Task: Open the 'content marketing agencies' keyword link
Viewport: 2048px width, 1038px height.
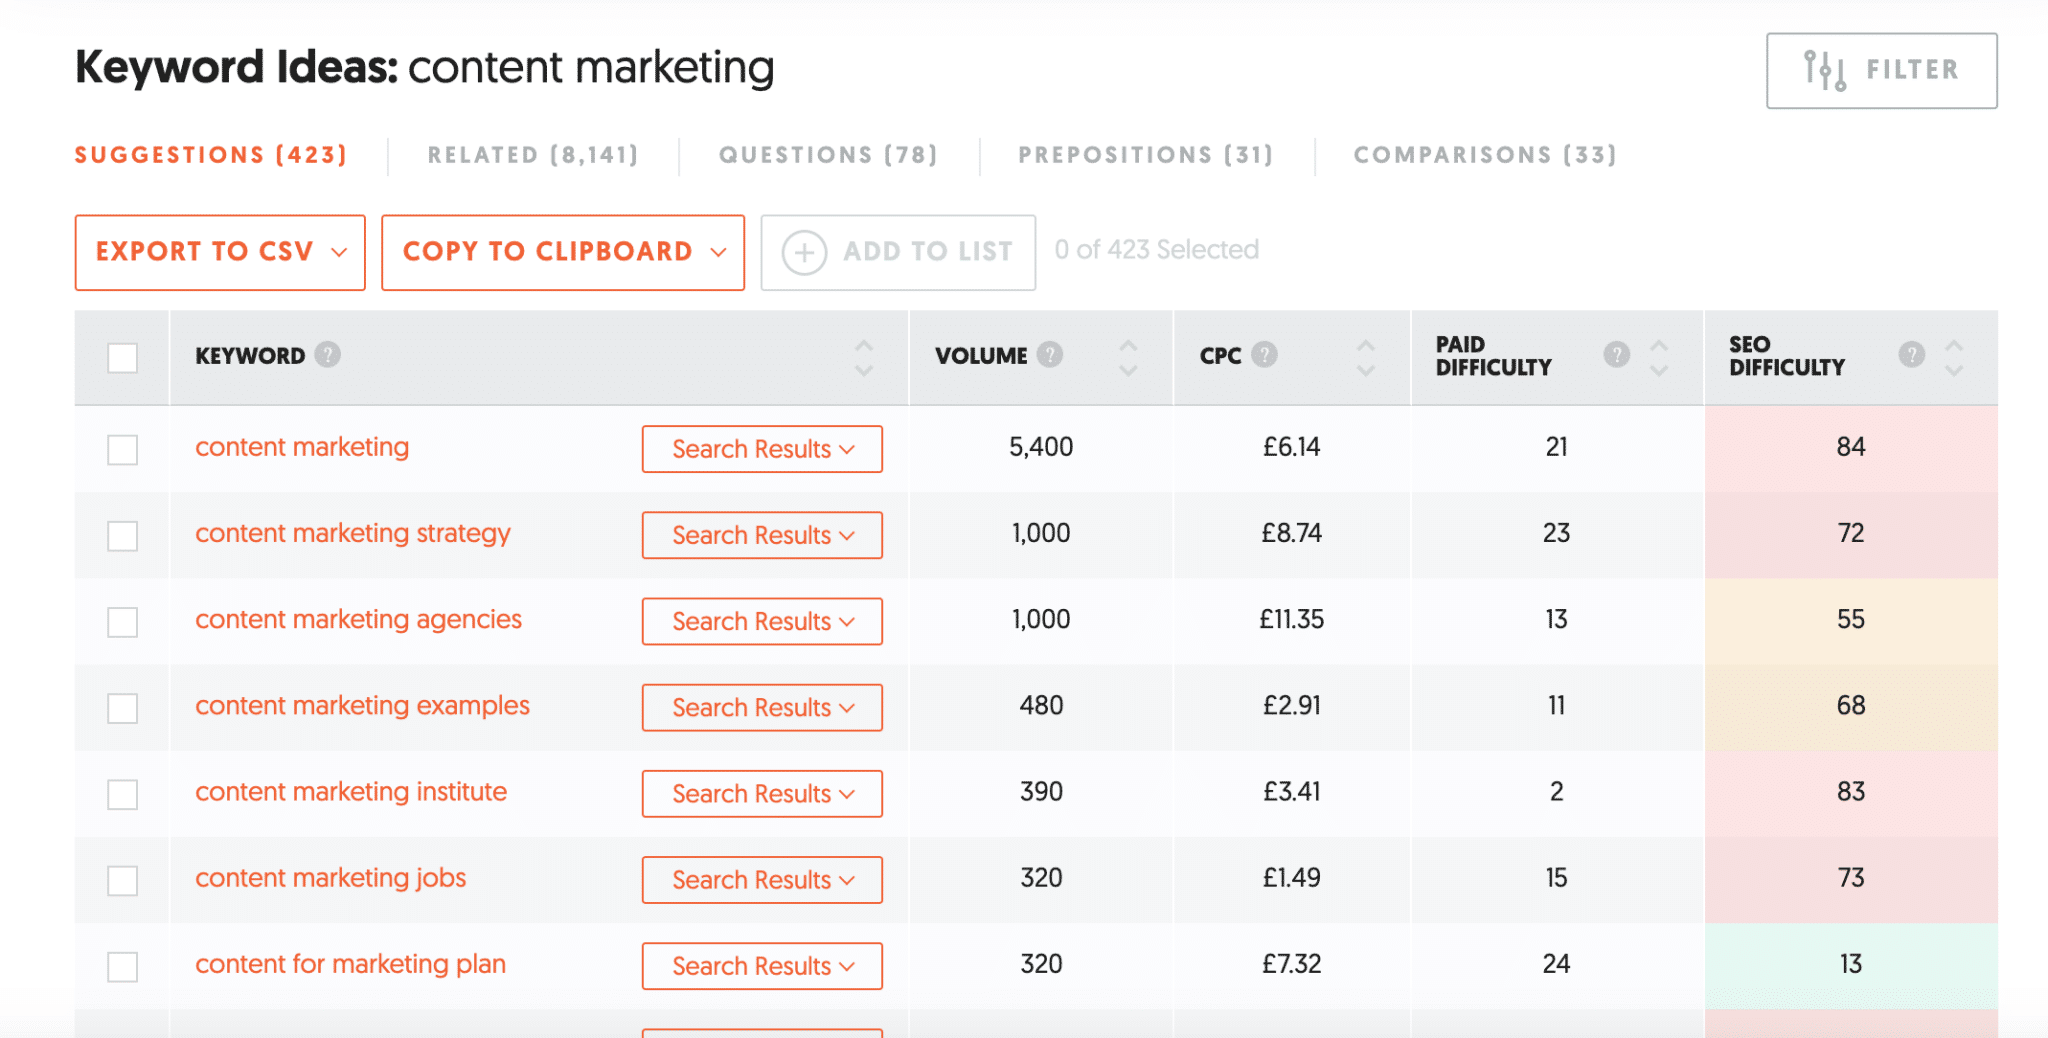Action: point(359,620)
